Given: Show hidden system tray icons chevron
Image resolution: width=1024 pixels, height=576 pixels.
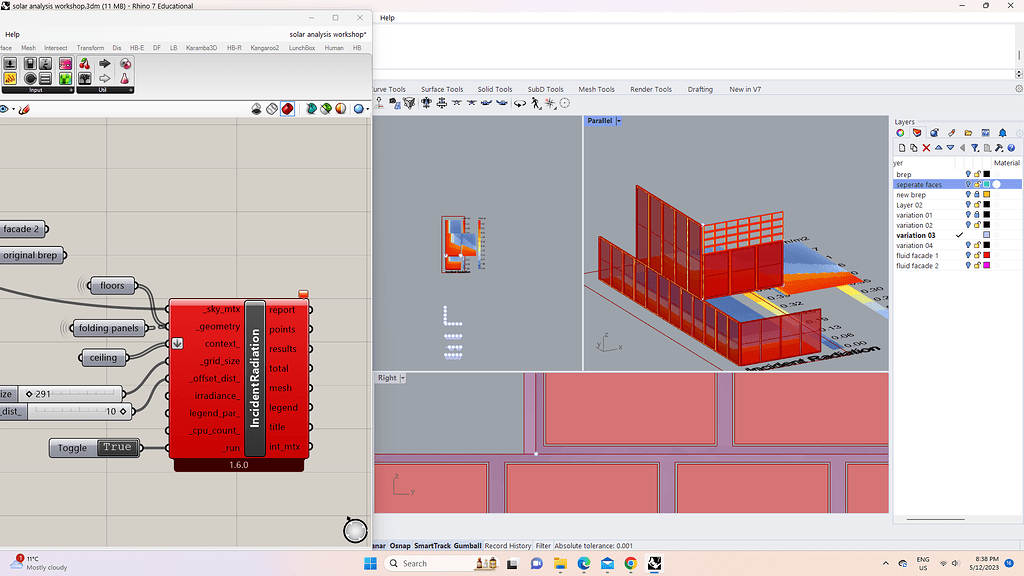Looking at the screenshot, I should pos(886,564).
